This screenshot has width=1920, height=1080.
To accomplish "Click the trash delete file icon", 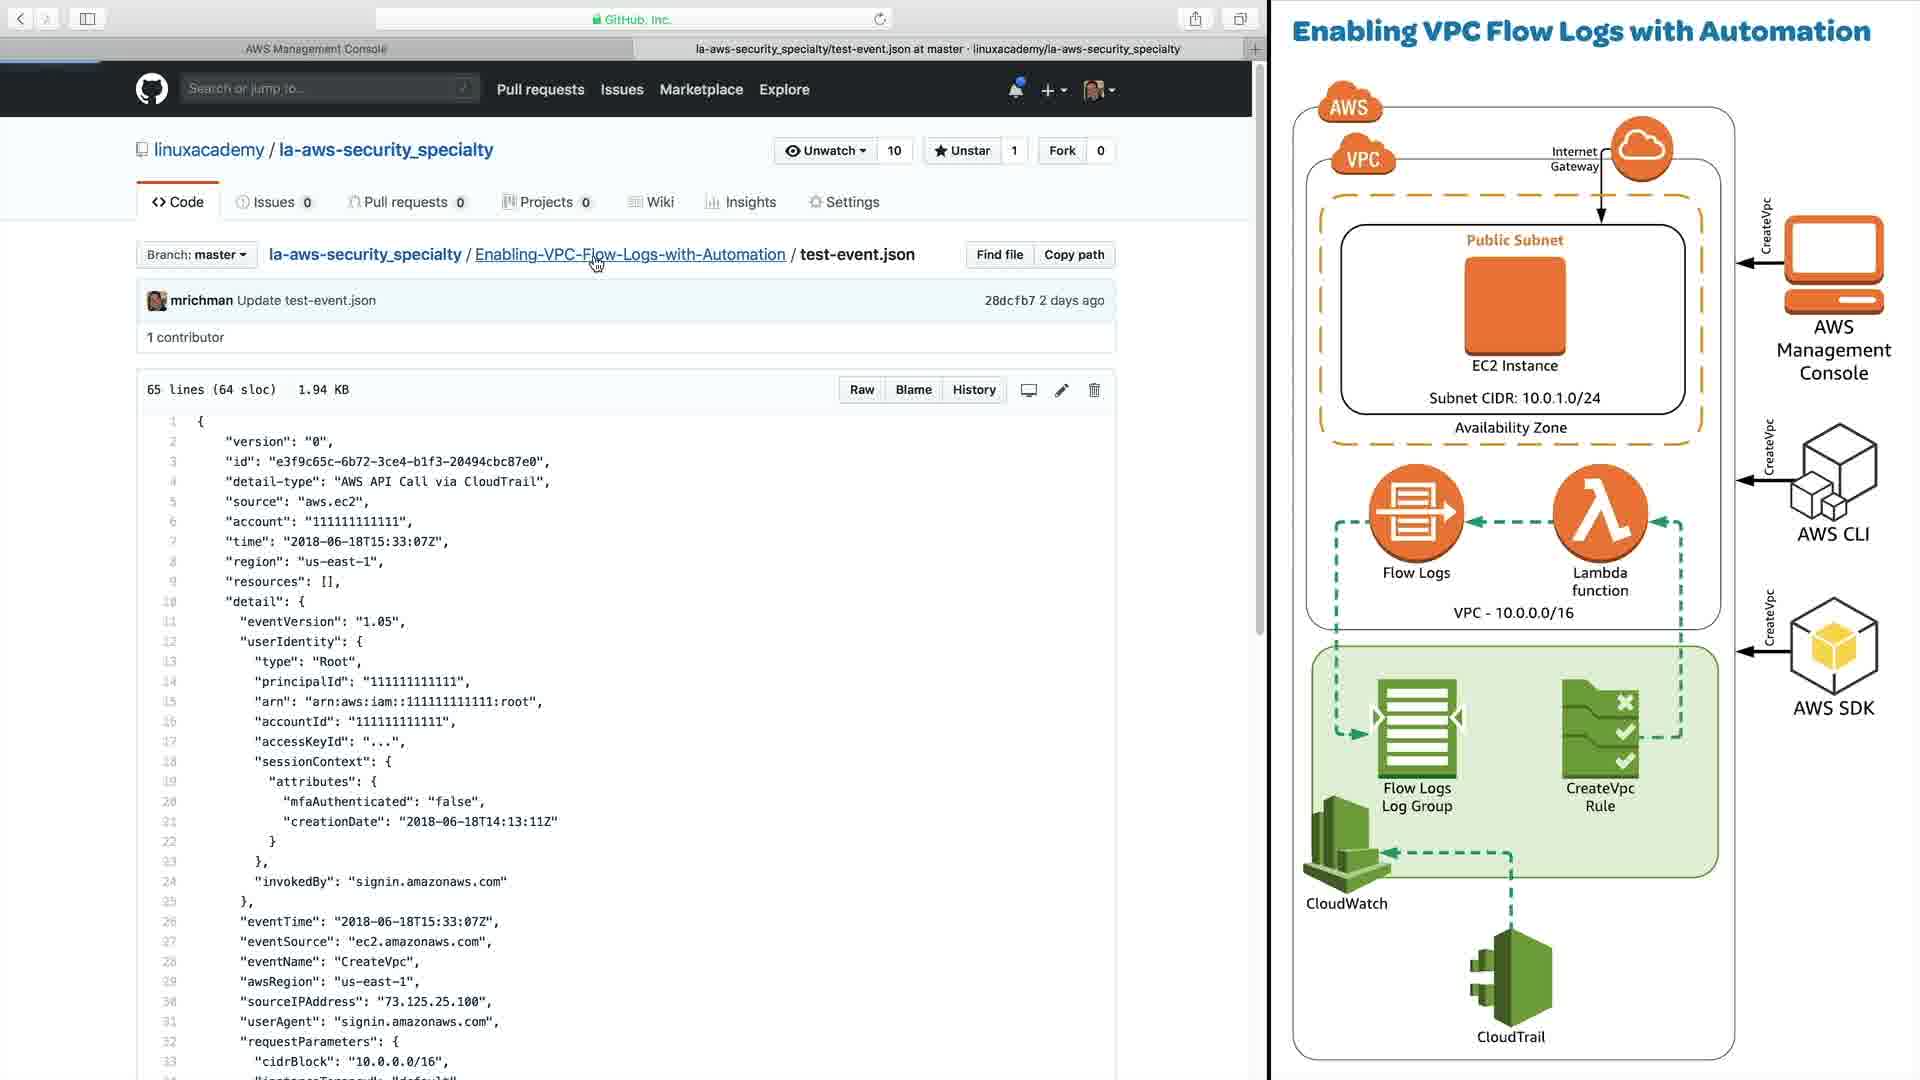I will point(1094,390).
